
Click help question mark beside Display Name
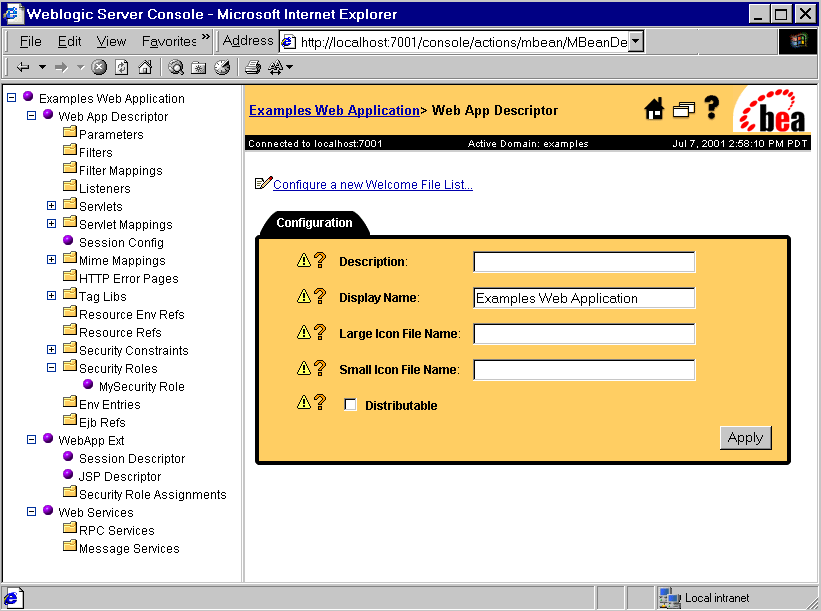320,296
